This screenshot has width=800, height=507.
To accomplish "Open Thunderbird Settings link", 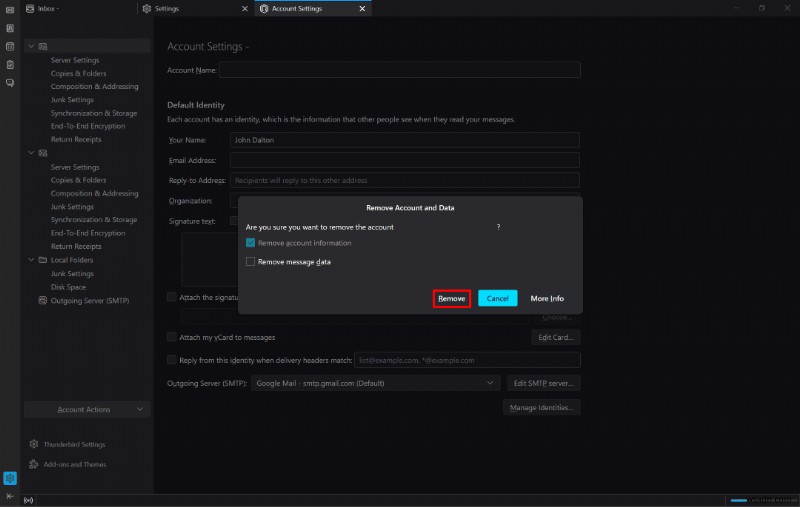I will tap(74, 445).
